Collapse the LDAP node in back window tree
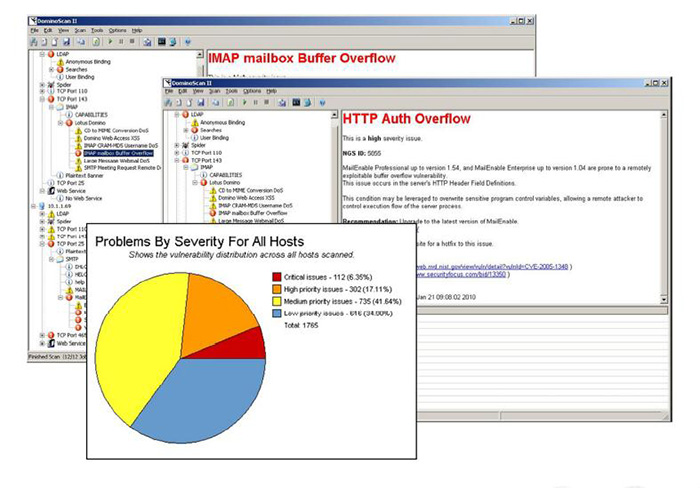This screenshot has height=488, width=700. tap(42, 54)
